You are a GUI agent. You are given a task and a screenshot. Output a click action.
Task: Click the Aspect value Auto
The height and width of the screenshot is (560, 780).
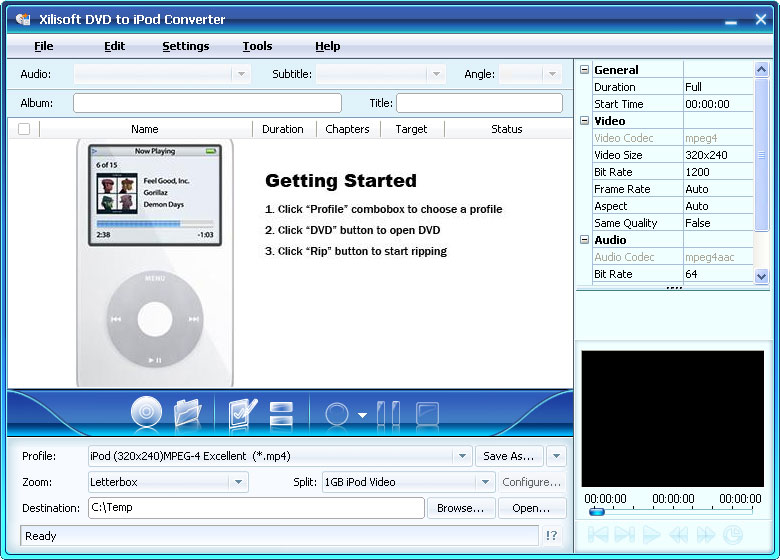click(x=718, y=206)
